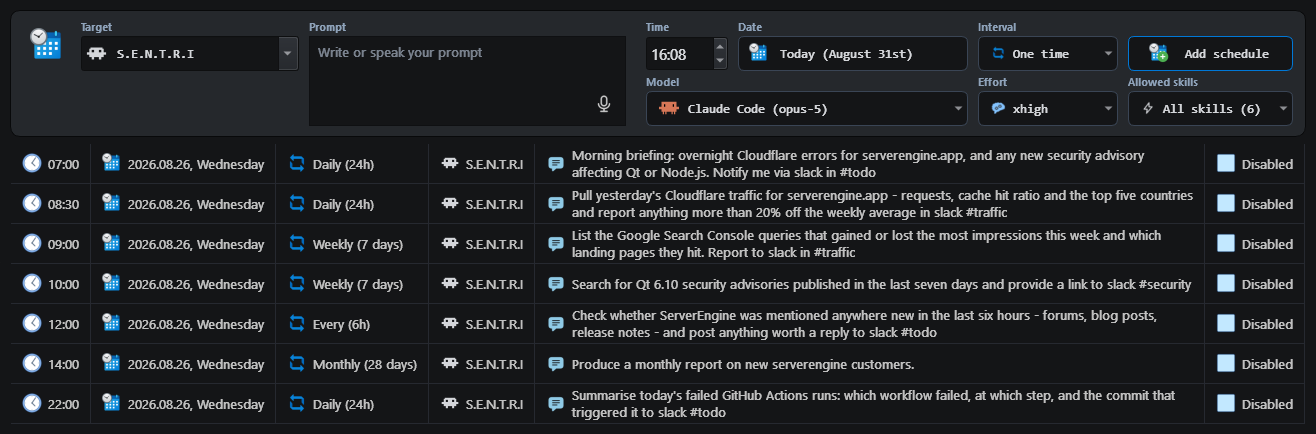
Task: Click the repeat icon for Weekly at 10:00
Action: (297, 283)
